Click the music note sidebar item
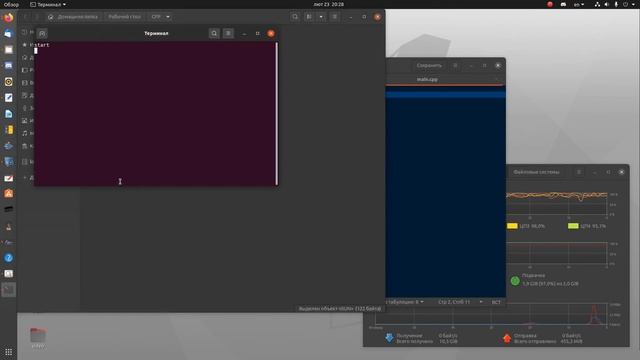Image resolution: width=640 pixels, height=360 pixels. point(24,133)
